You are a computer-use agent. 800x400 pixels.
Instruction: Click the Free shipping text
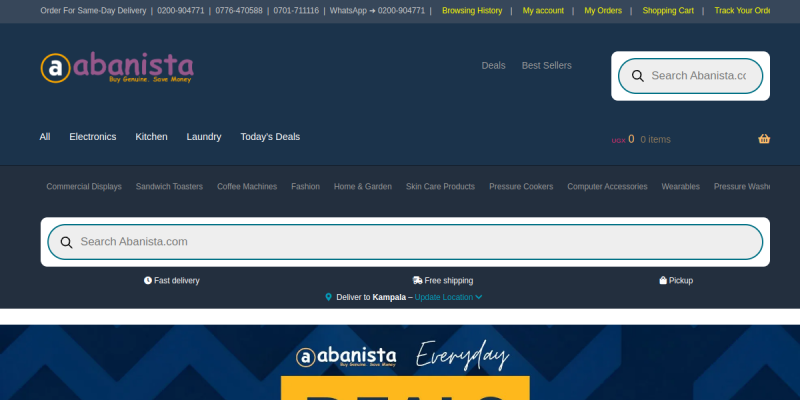(x=448, y=281)
